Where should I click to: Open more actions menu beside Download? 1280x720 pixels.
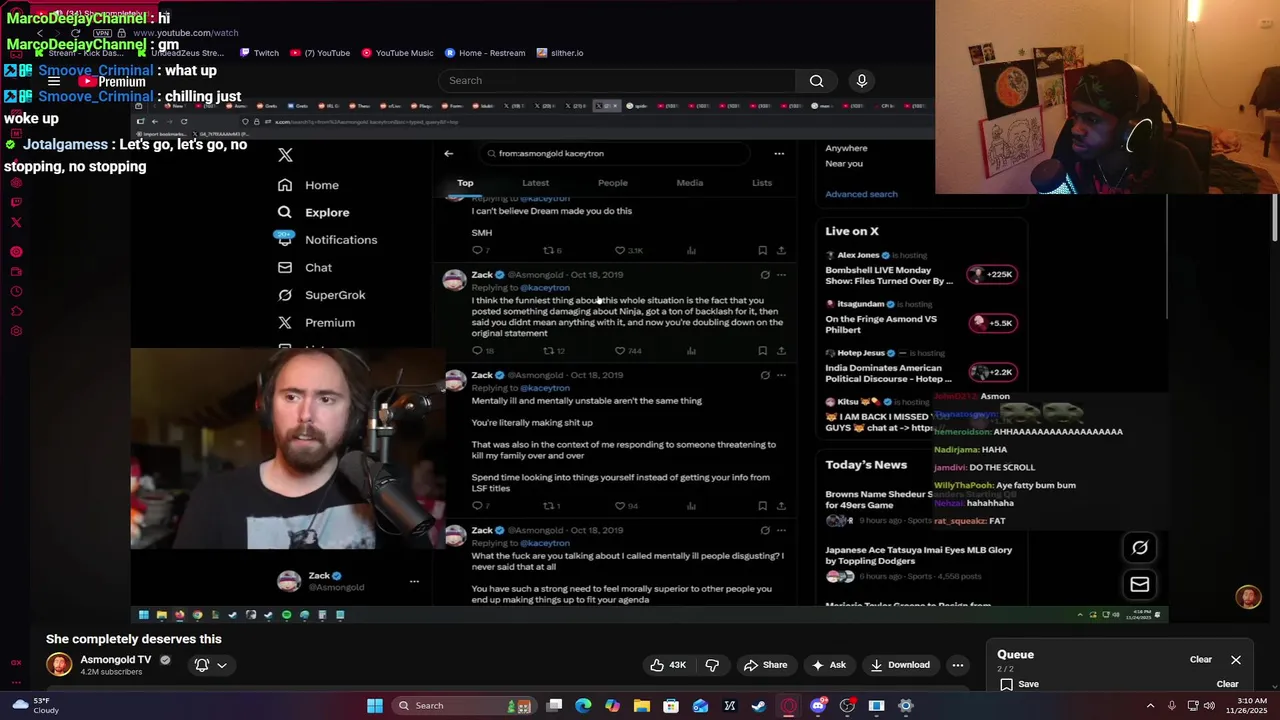coord(957,665)
